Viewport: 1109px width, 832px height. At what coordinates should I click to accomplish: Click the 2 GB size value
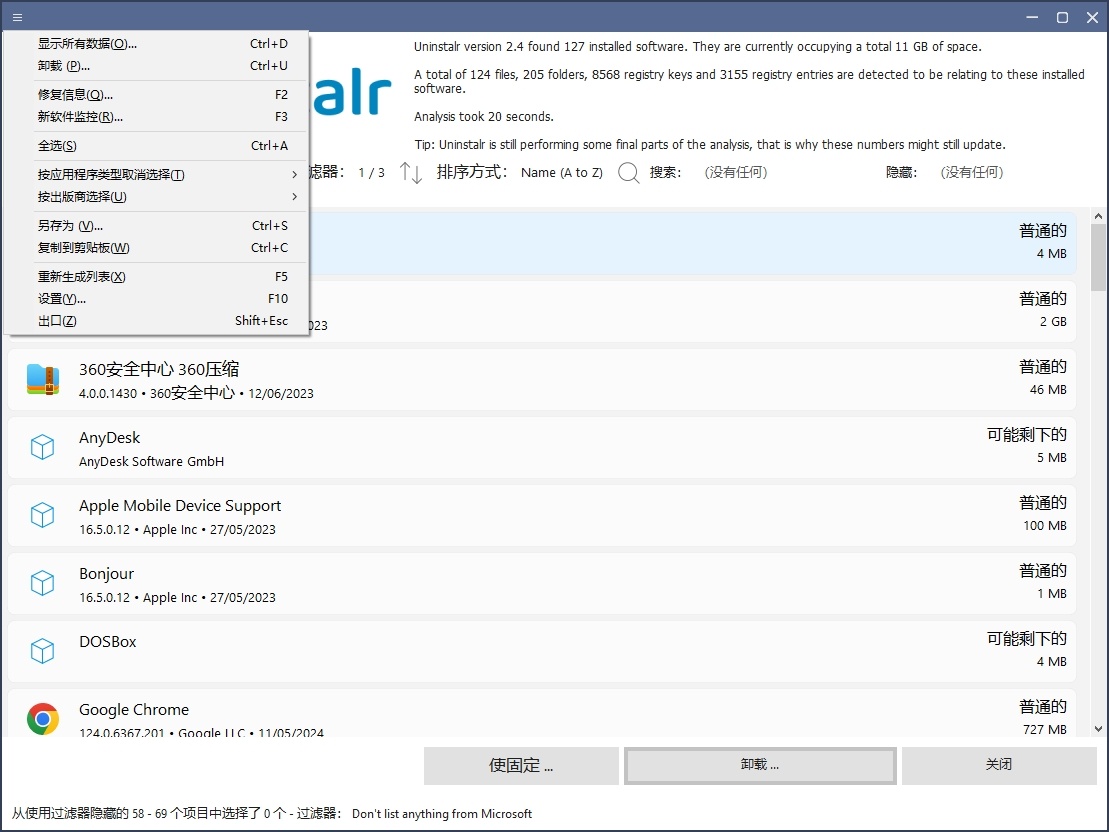pyautogui.click(x=1053, y=322)
